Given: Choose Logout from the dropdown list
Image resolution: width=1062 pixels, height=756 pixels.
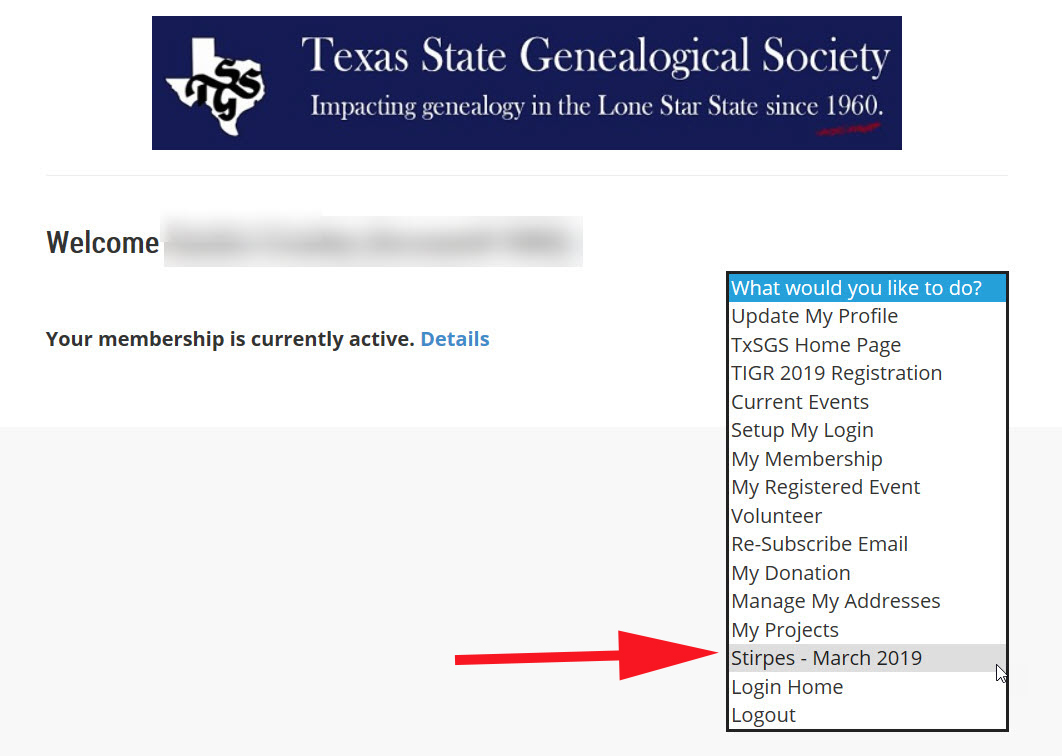Looking at the screenshot, I should click(x=763, y=715).
